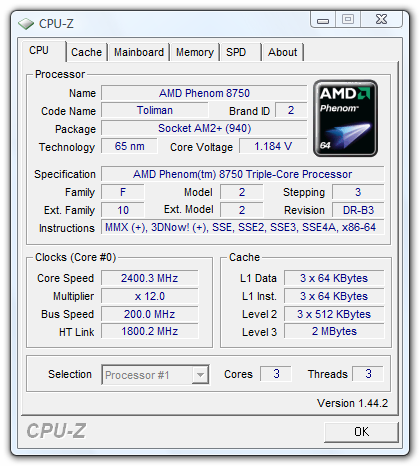Open the About tab
Viewport: 420px width, 466px height.
pyautogui.click(x=283, y=52)
